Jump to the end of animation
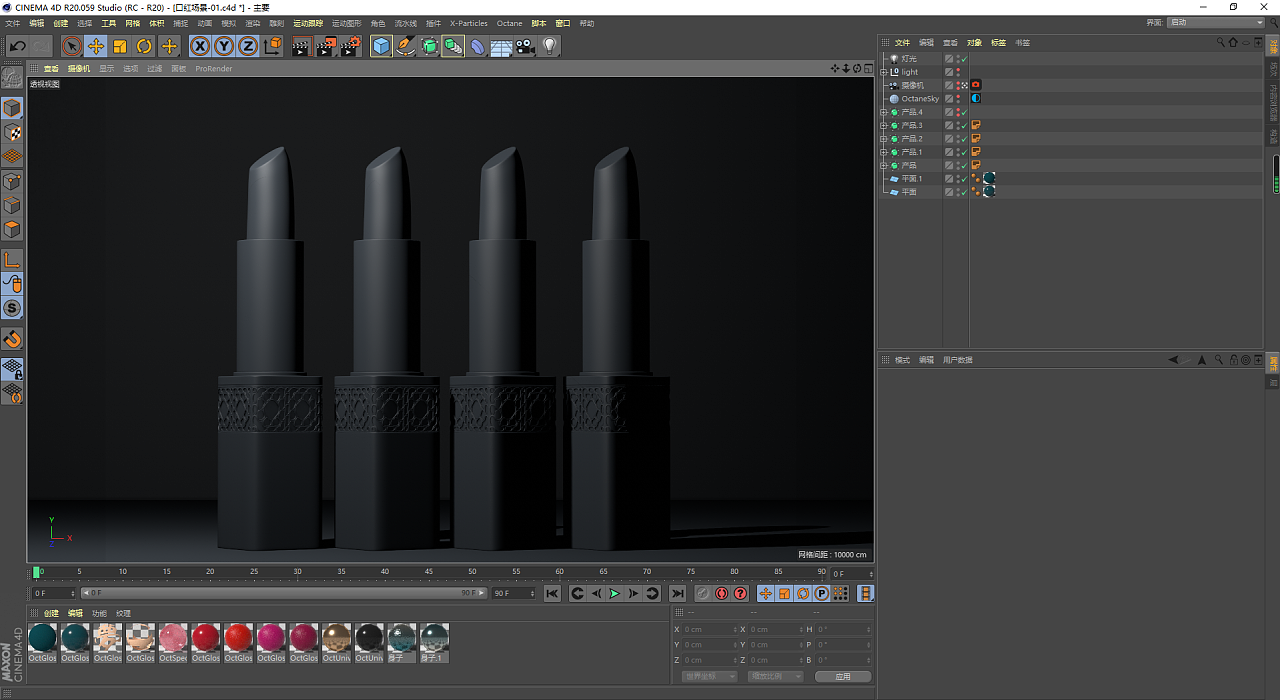The image size is (1280, 700). click(x=677, y=594)
